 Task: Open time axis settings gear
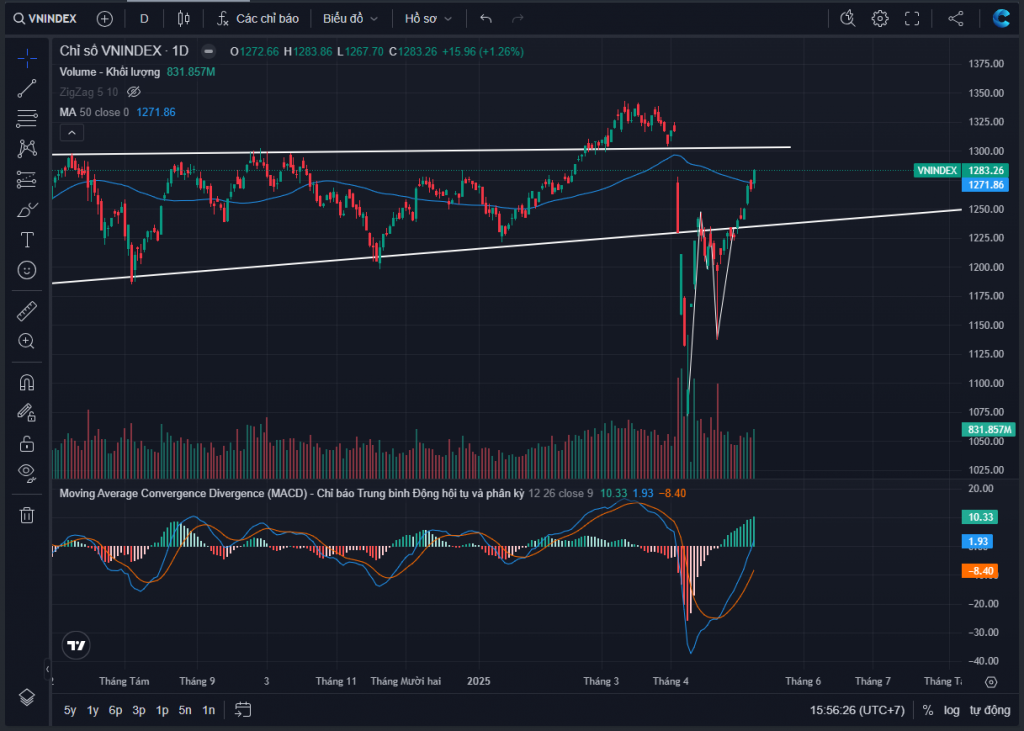991,682
